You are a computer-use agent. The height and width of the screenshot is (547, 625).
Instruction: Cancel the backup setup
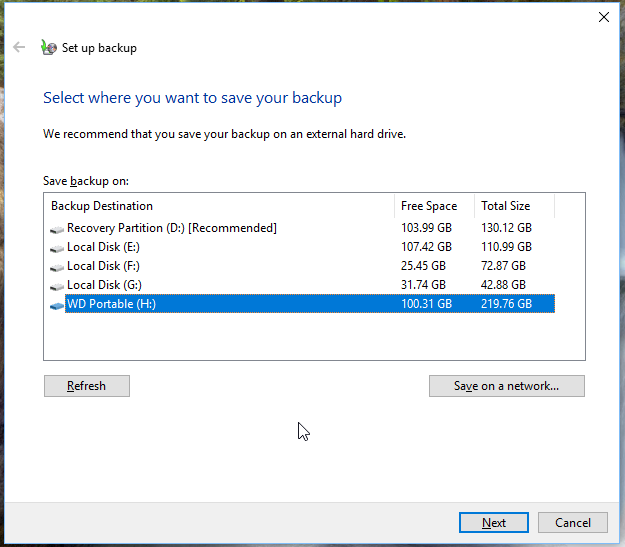pyautogui.click(x=572, y=523)
